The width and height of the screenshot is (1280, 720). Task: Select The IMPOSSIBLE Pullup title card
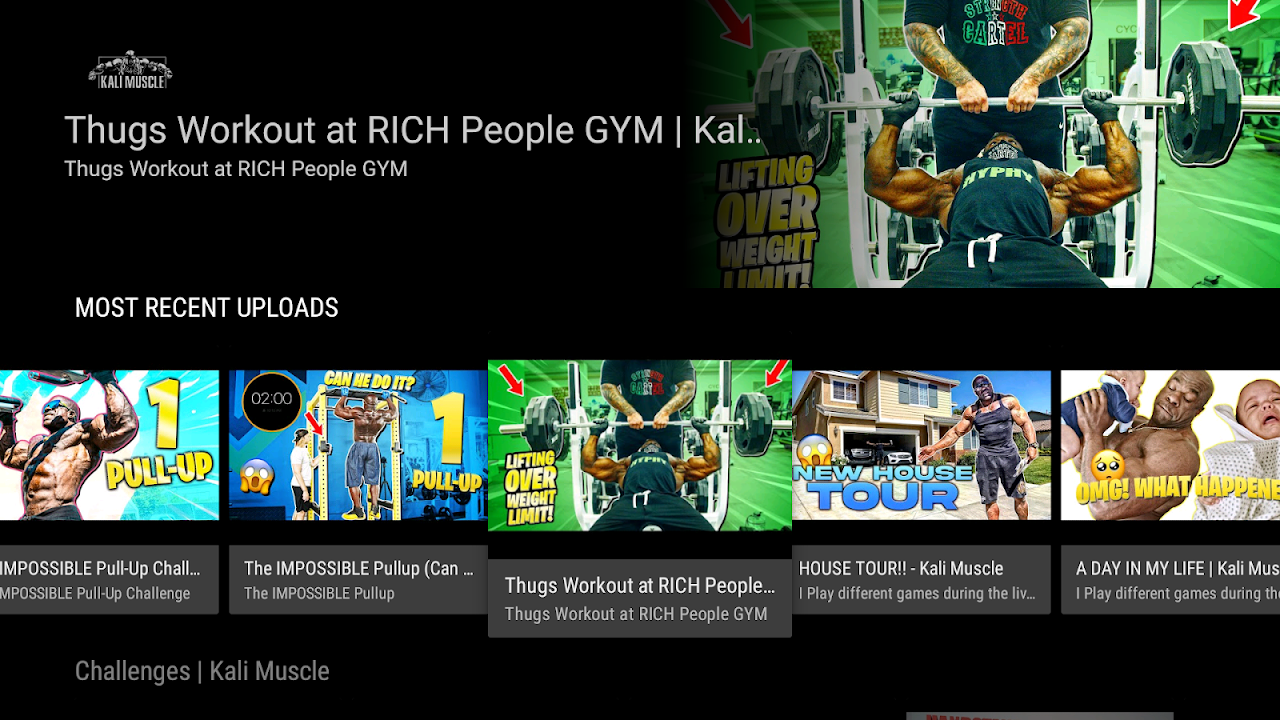click(358, 579)
